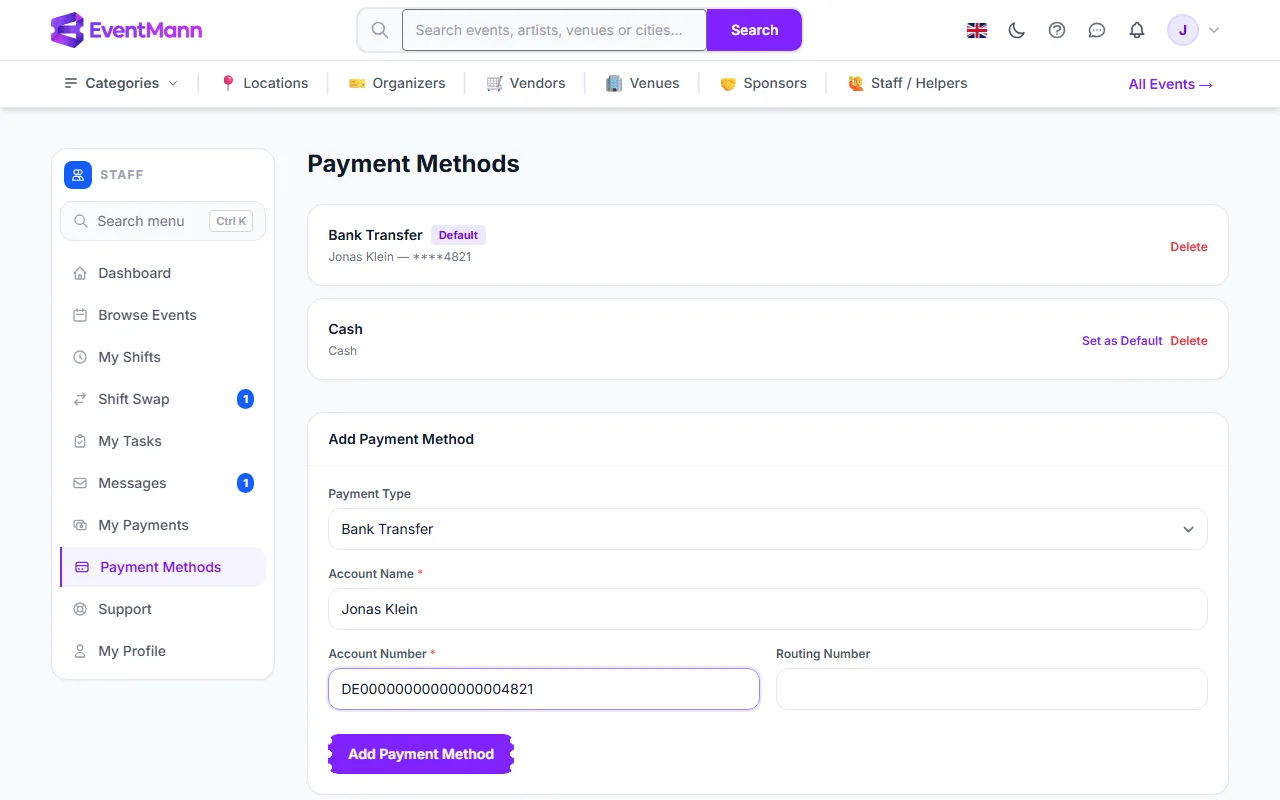Click the Staff badge icon in the sidebar
The width and height of the screenshot is (1280, 800).
78,175
